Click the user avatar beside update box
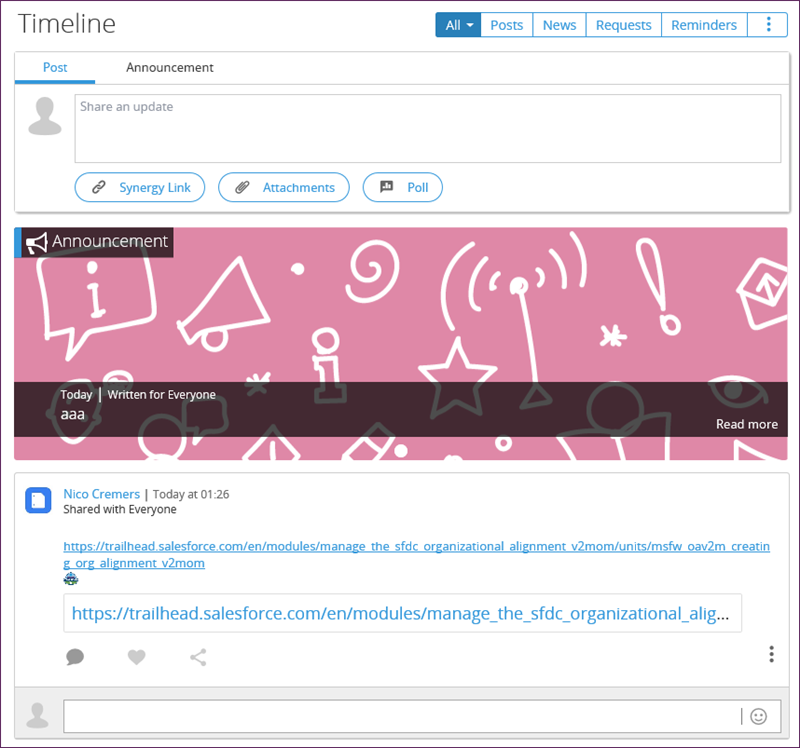This screenshot has width=800, height=748. tap(45, 116)
